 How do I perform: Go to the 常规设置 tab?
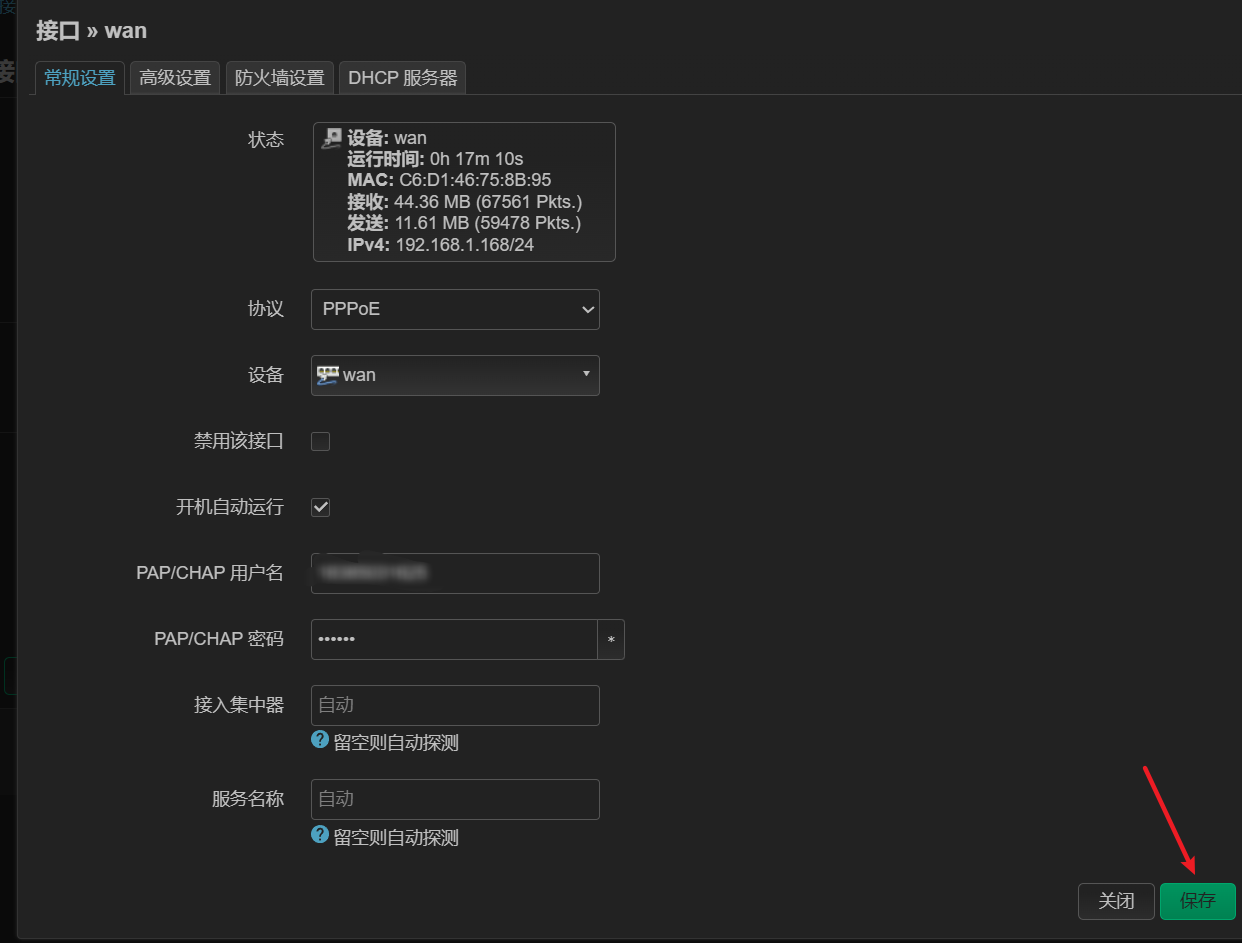(80, 78)
